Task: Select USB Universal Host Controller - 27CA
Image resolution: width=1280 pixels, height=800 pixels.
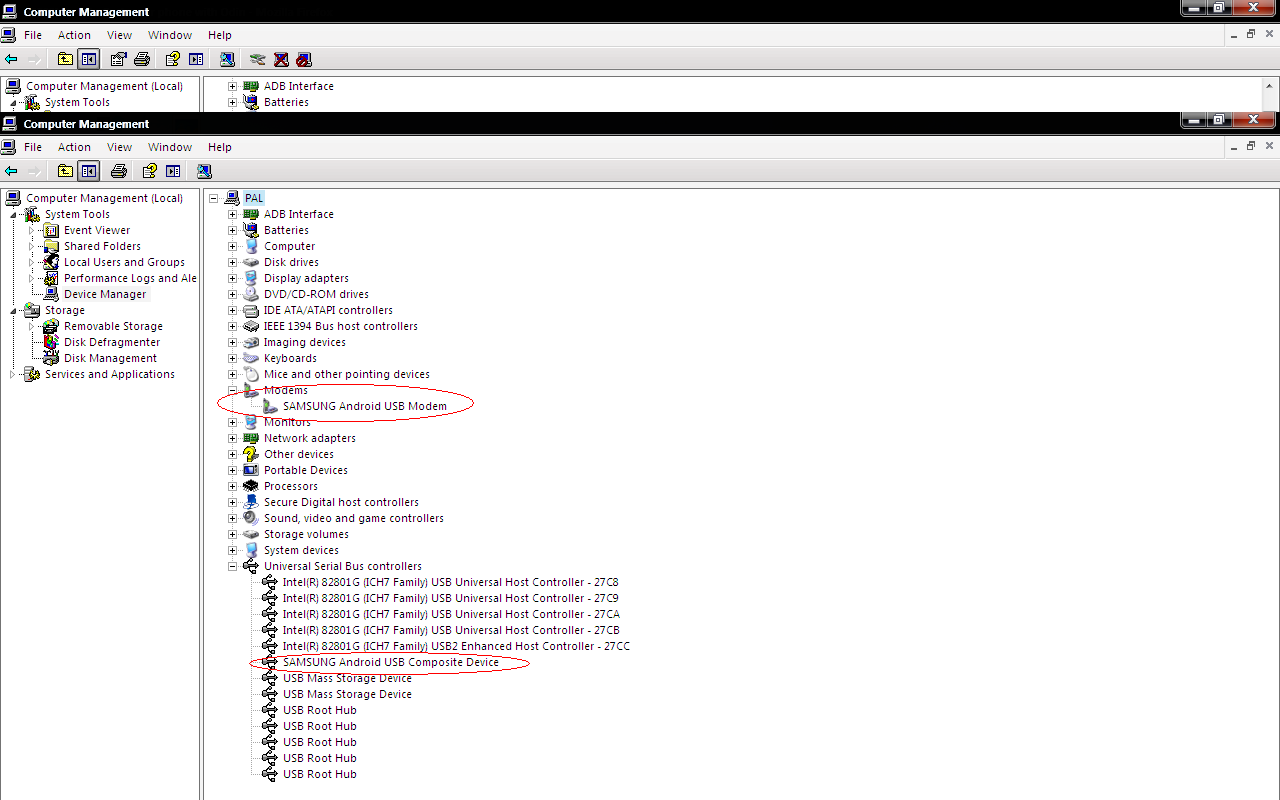Action: (x=451, y=614)
